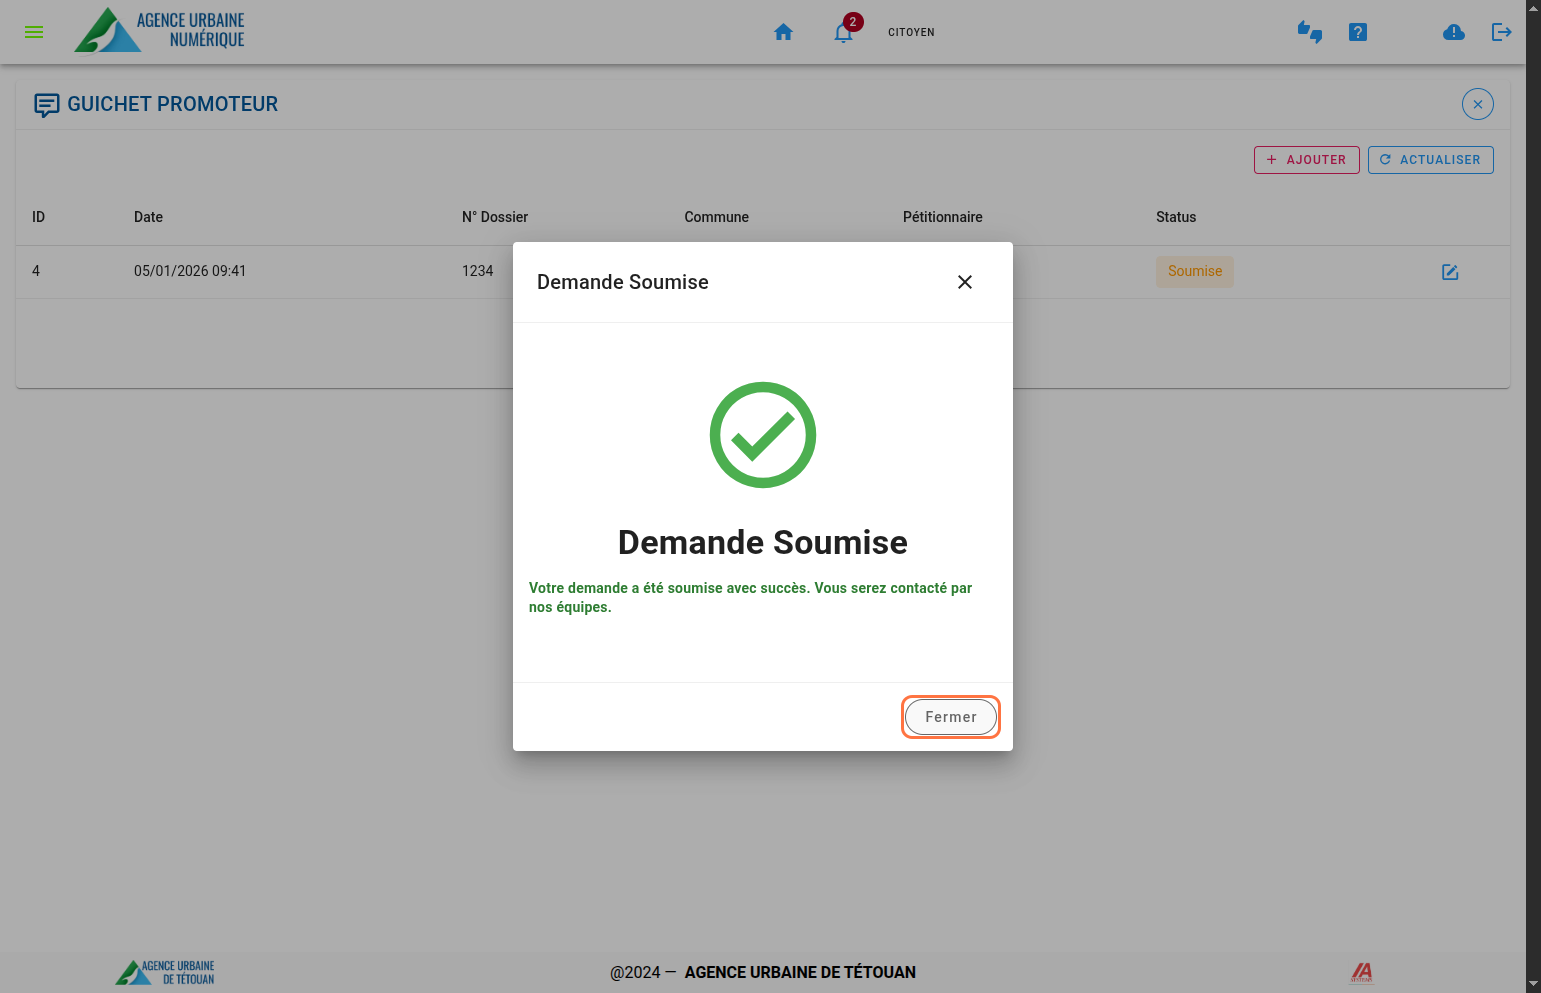Screen dimensions: 1541x993
Task: Close the Guichet Promoteur panel
Action: click(x=1477, y=104)
